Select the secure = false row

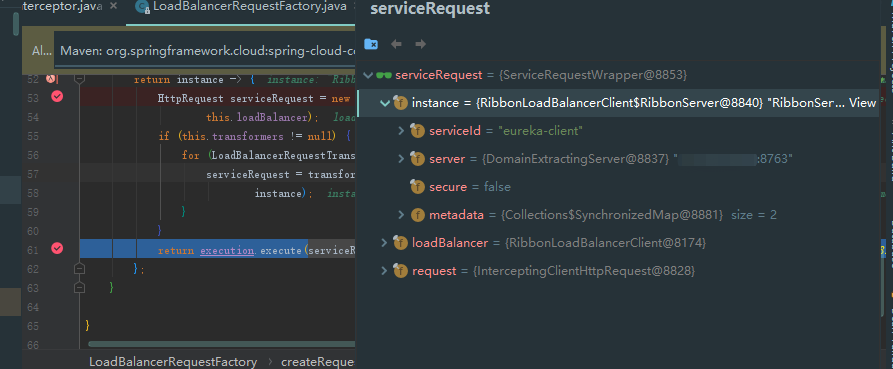(618, 187)
